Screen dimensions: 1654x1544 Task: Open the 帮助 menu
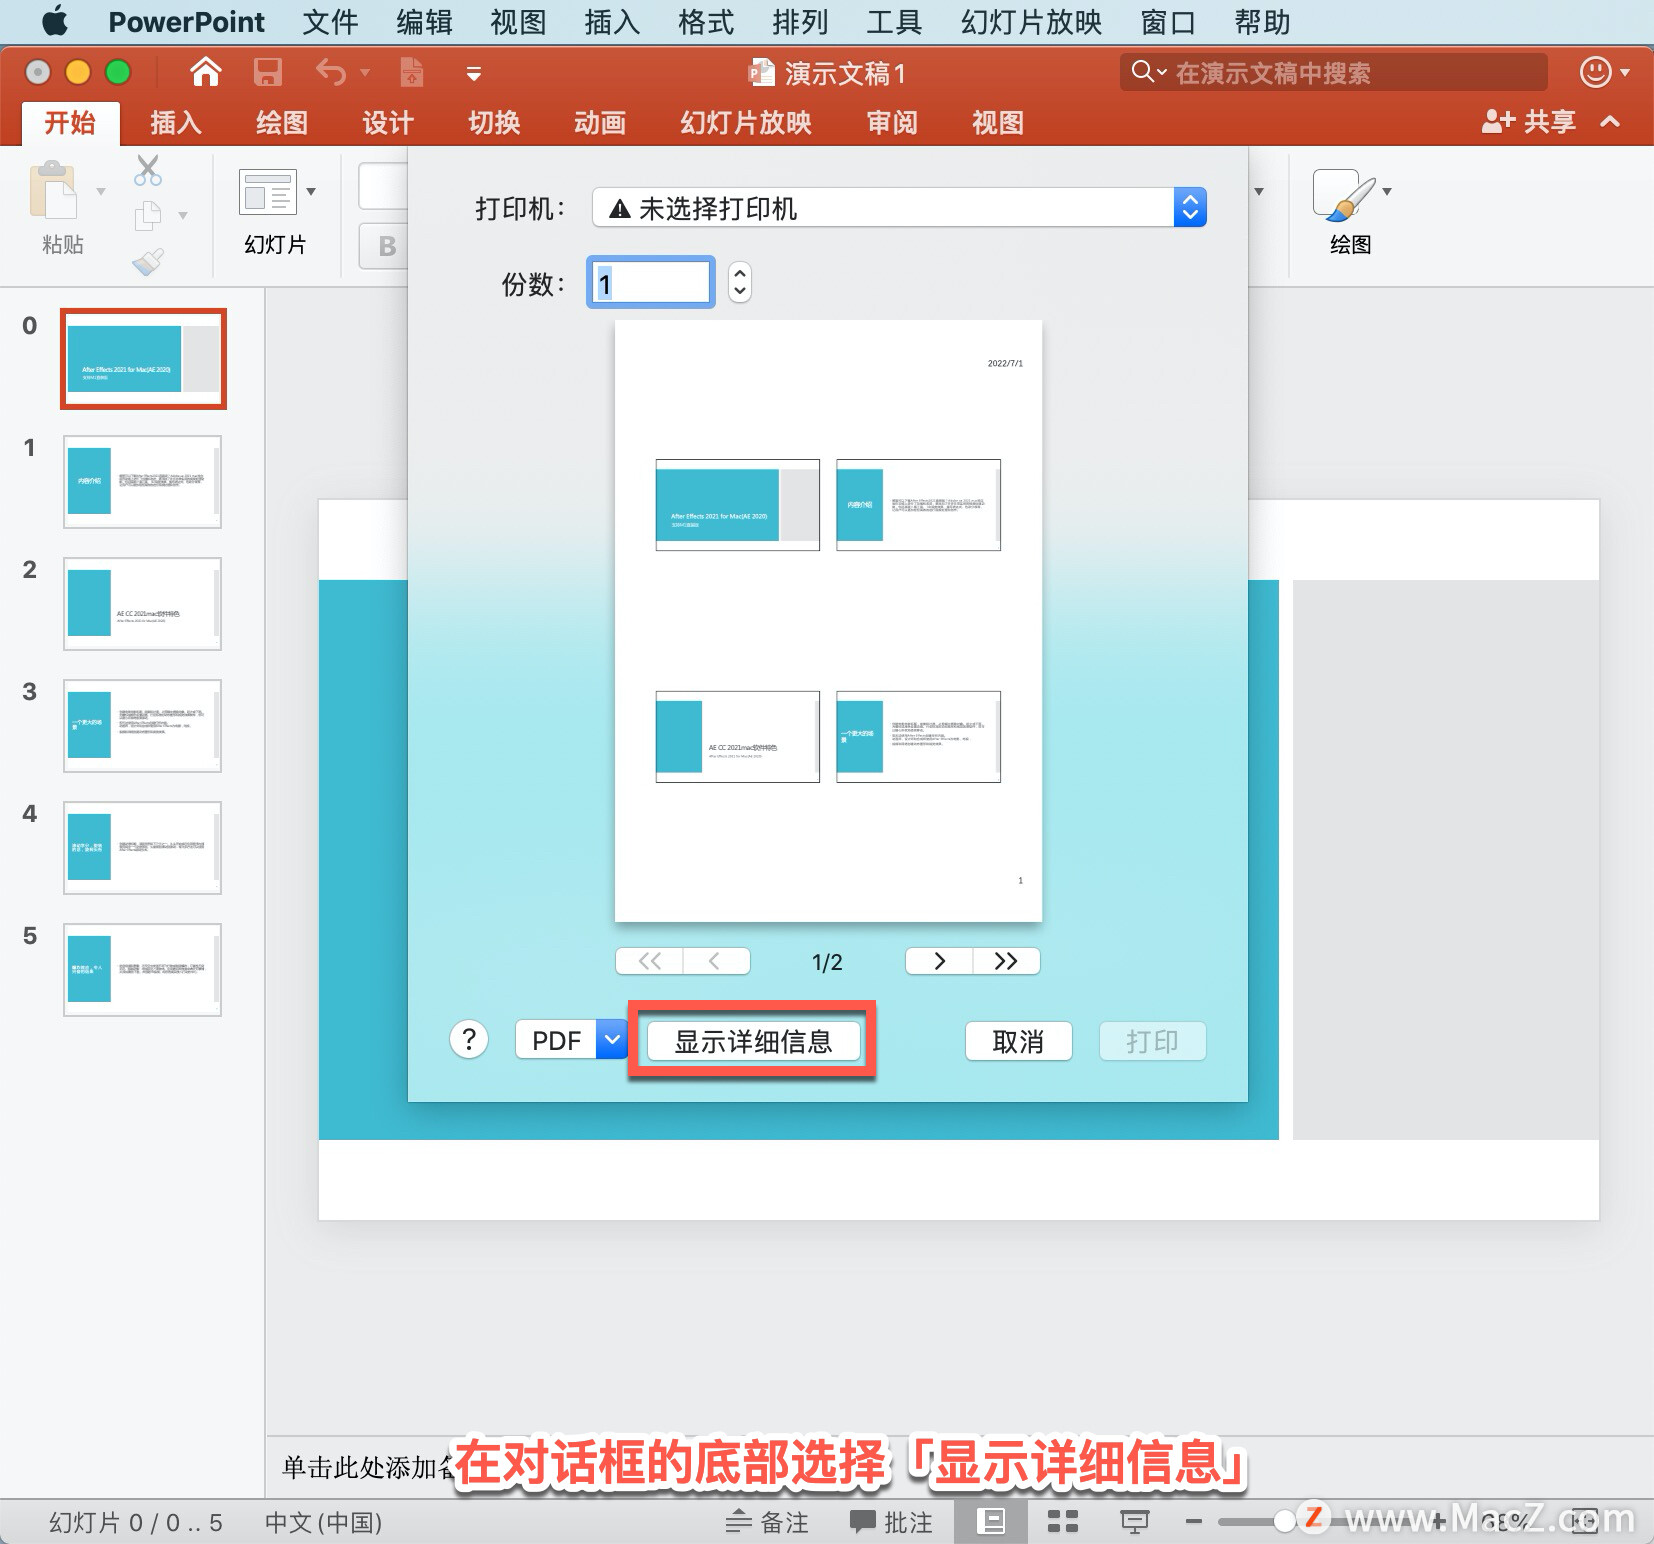click(1262, 21)
